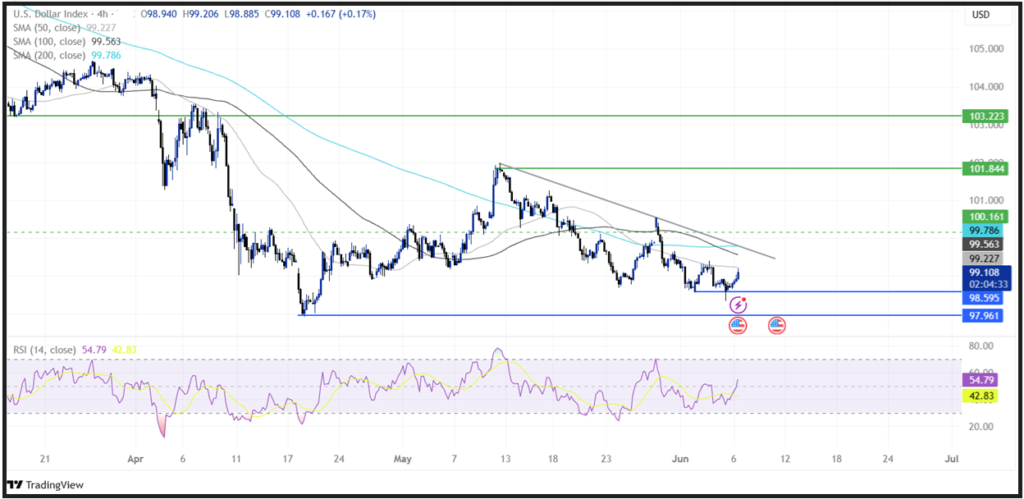Viewport: 1024px width, 499px height.
Task: Click the 105.000 price axis value
Action: pos(985,49)
